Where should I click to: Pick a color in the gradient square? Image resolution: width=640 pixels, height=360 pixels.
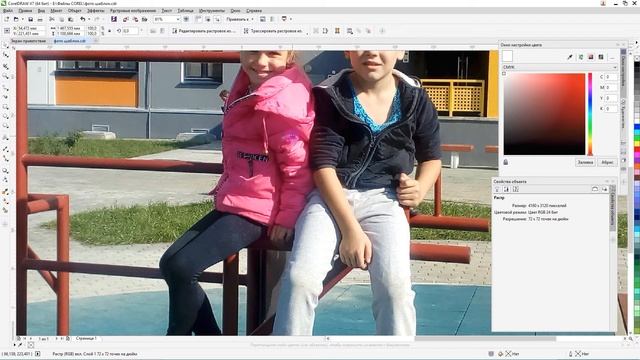544,114
